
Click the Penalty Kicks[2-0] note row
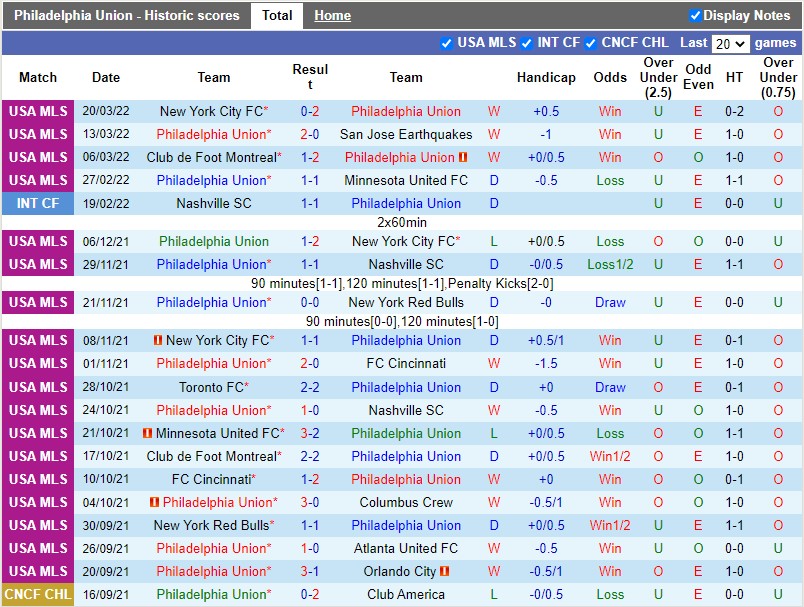point(402,284)
